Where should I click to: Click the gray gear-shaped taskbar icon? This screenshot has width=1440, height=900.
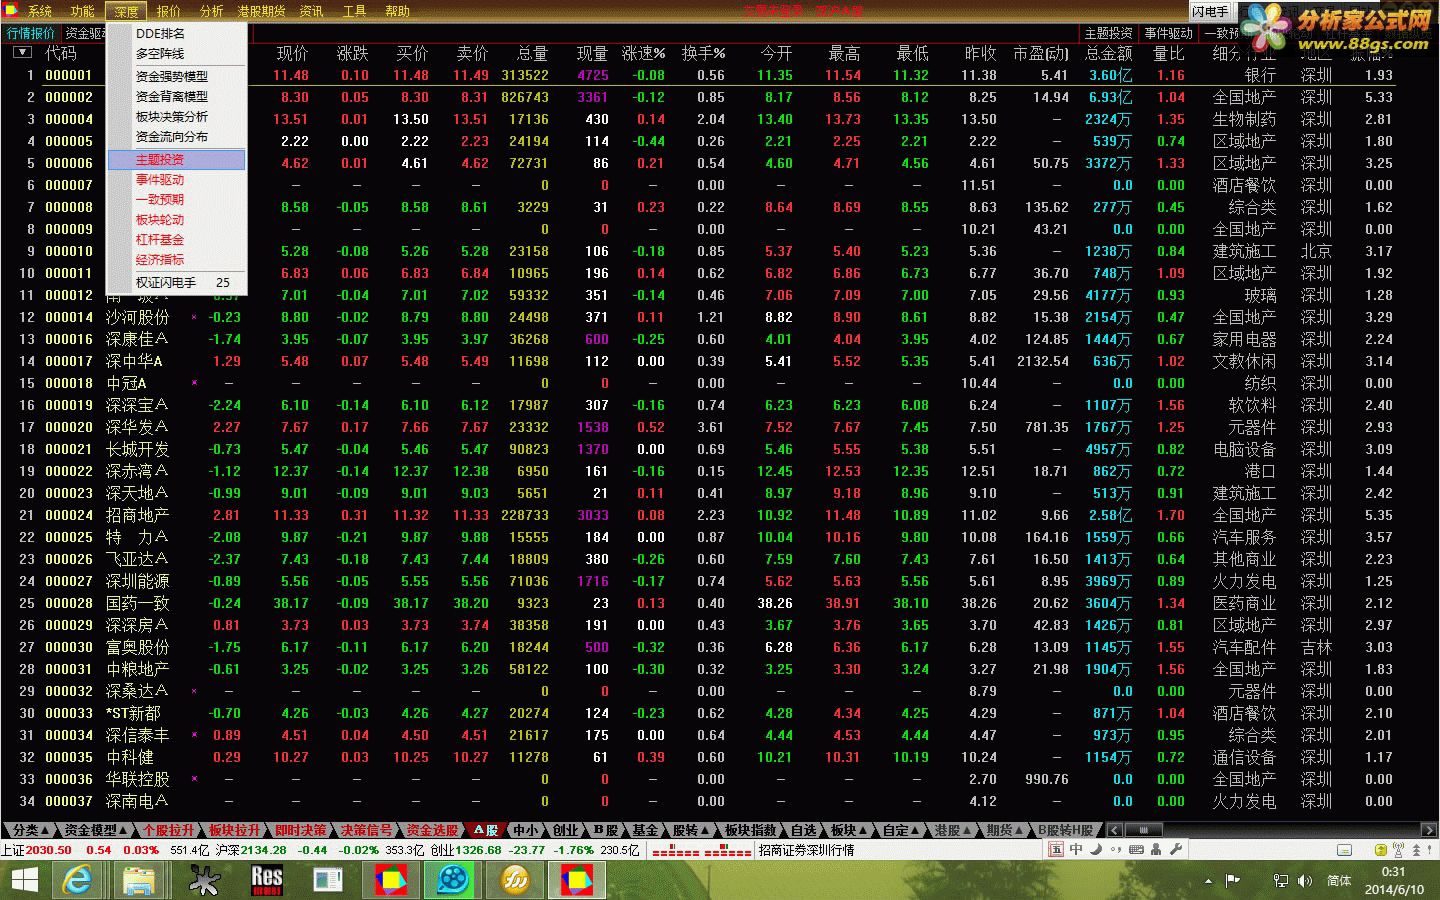tap(204, 880)
